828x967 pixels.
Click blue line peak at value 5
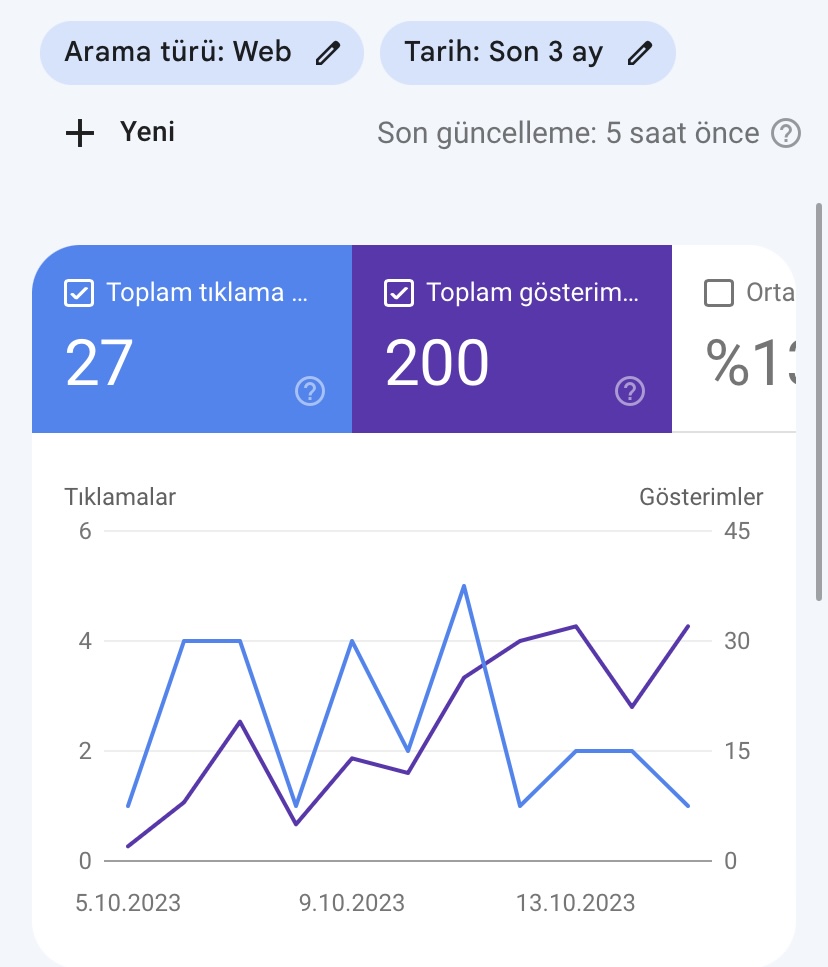click(464, 586)
